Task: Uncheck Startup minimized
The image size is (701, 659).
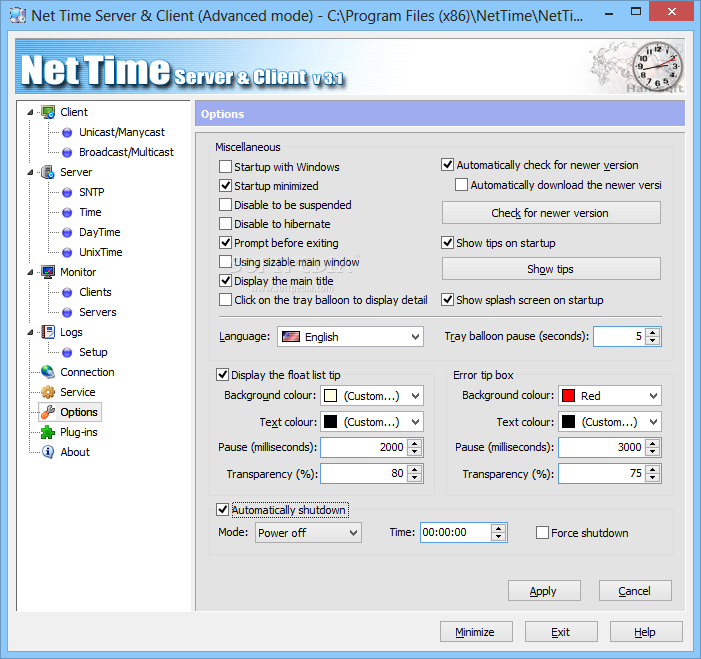Action: click(x=225, y=186)
